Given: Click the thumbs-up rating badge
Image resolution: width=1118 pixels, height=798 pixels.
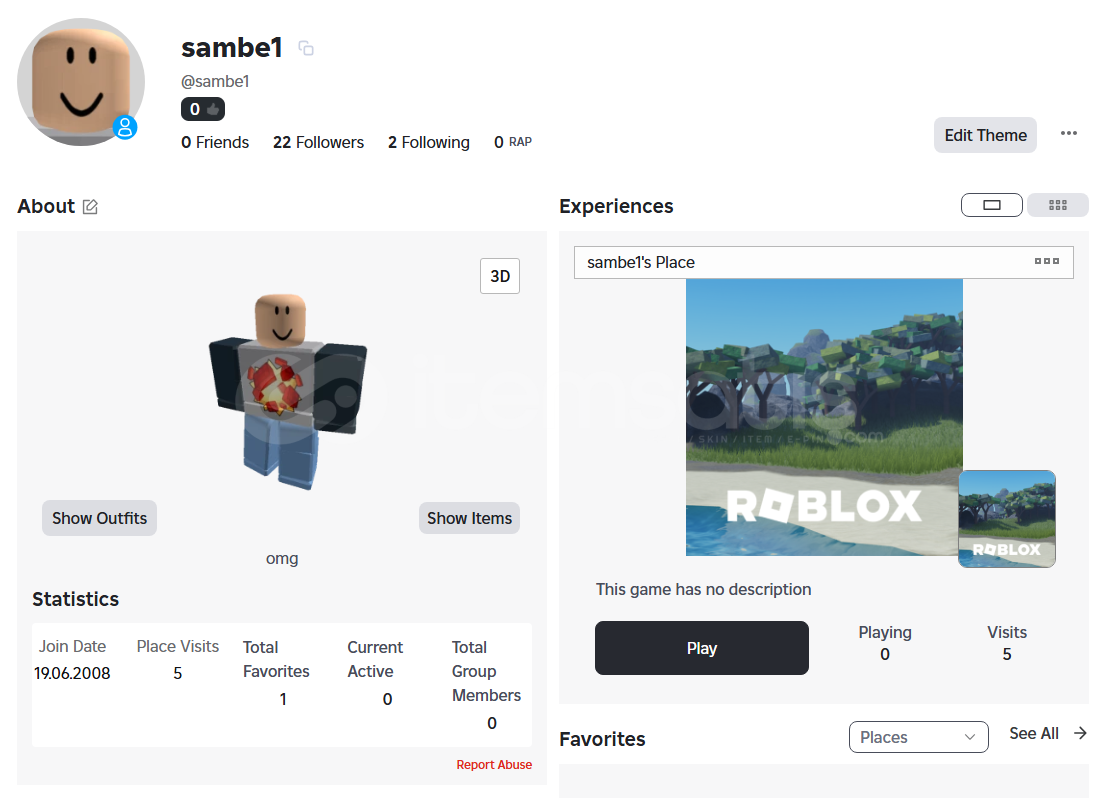Looking at the screenshot, I should [203, 109].
